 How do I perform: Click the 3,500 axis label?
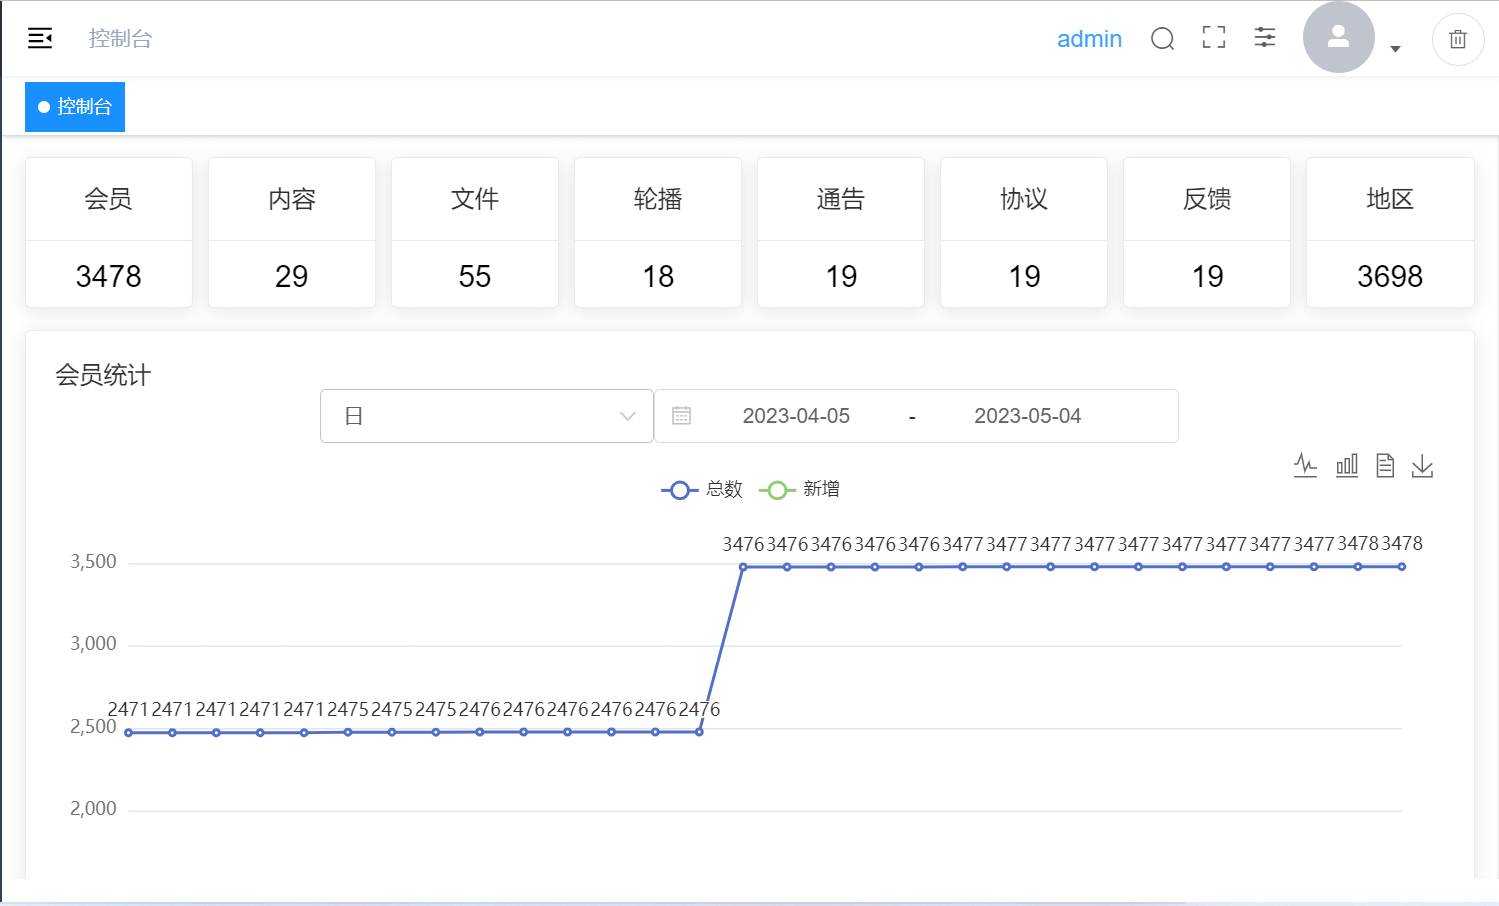click(x=93, y=562)
